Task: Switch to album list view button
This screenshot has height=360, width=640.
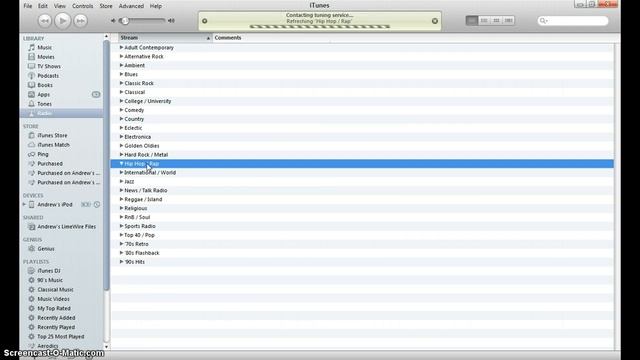Action: [484, 20]
